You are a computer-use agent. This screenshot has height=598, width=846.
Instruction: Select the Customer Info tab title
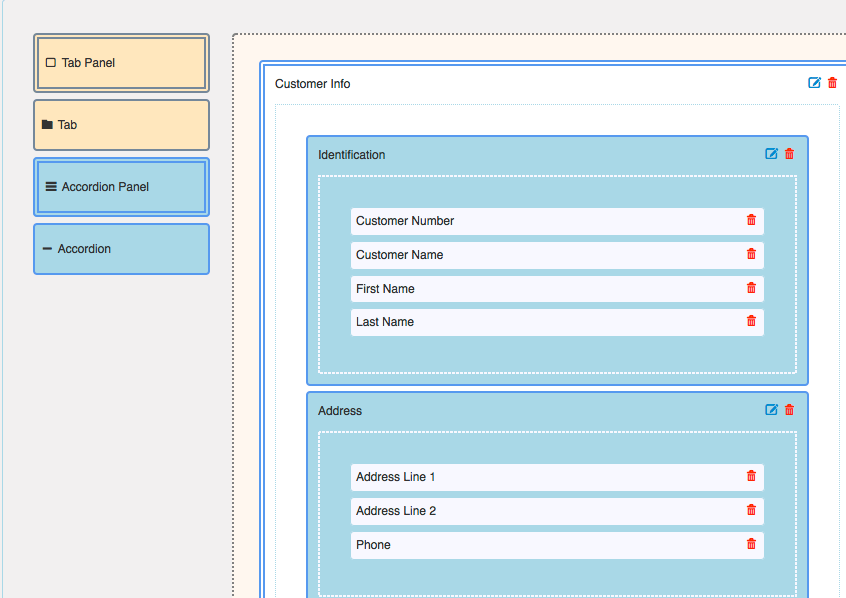[x=313, y=84]
